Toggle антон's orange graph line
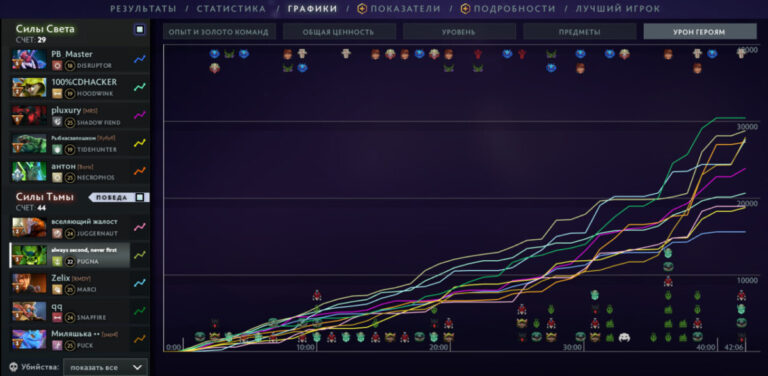768x376 pixels. click(x=140, y=171)
